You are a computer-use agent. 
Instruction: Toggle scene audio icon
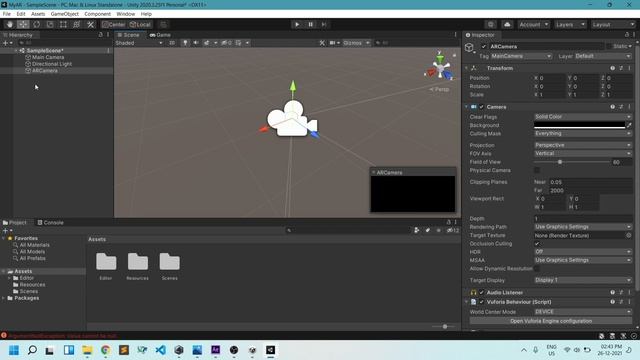coord(196,43)
